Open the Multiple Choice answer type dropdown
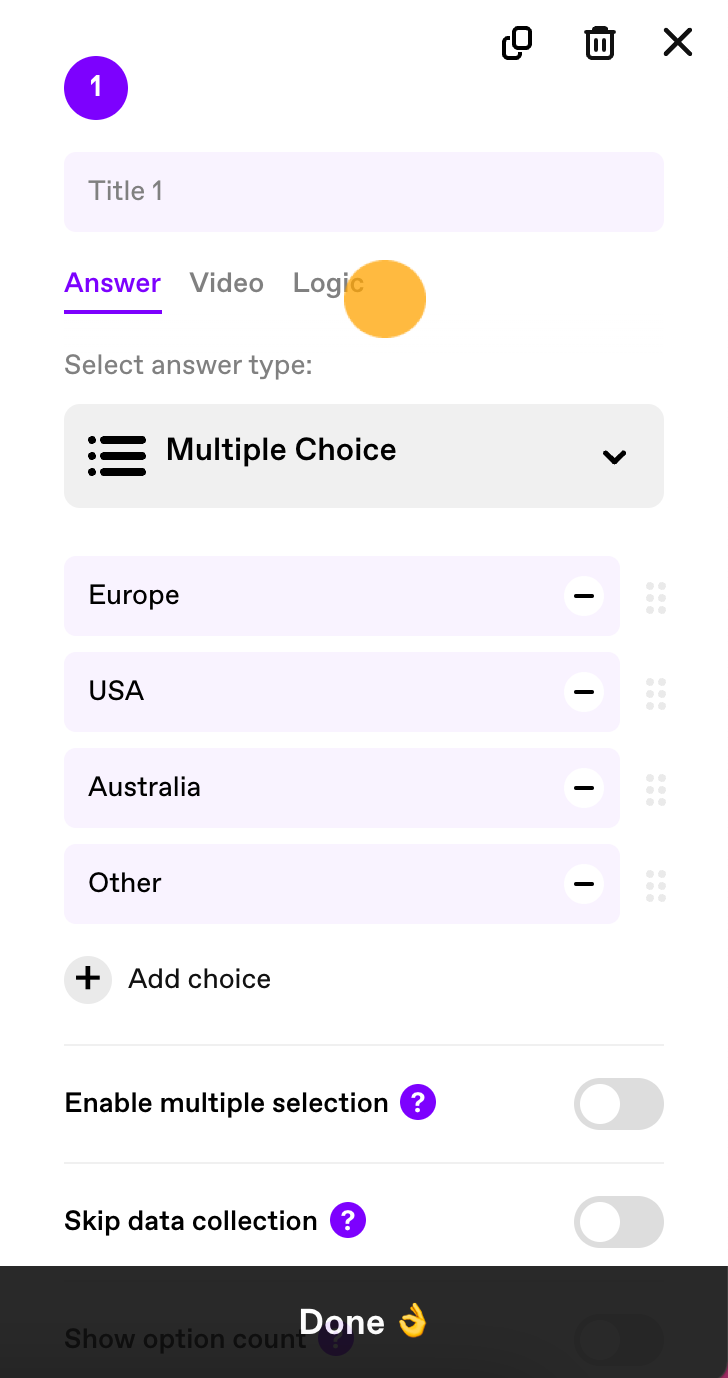 (364, 456)
